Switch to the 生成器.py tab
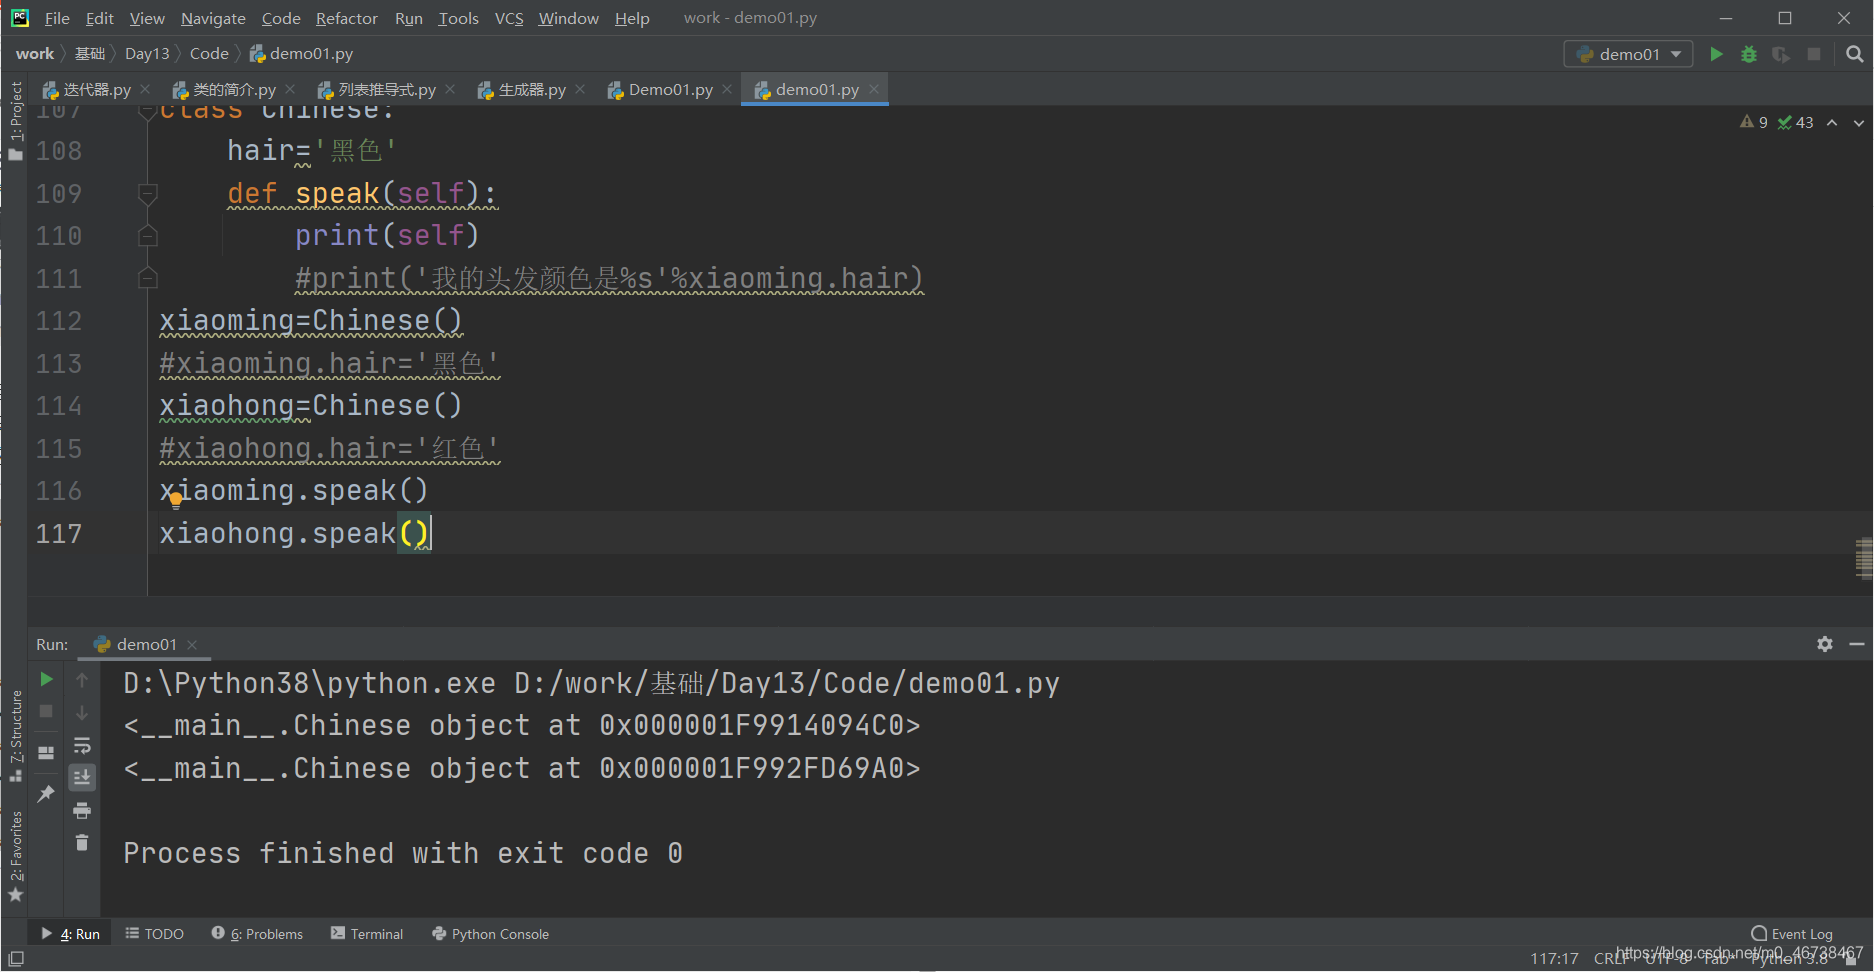1874x972 pixels. coord(531,90)
